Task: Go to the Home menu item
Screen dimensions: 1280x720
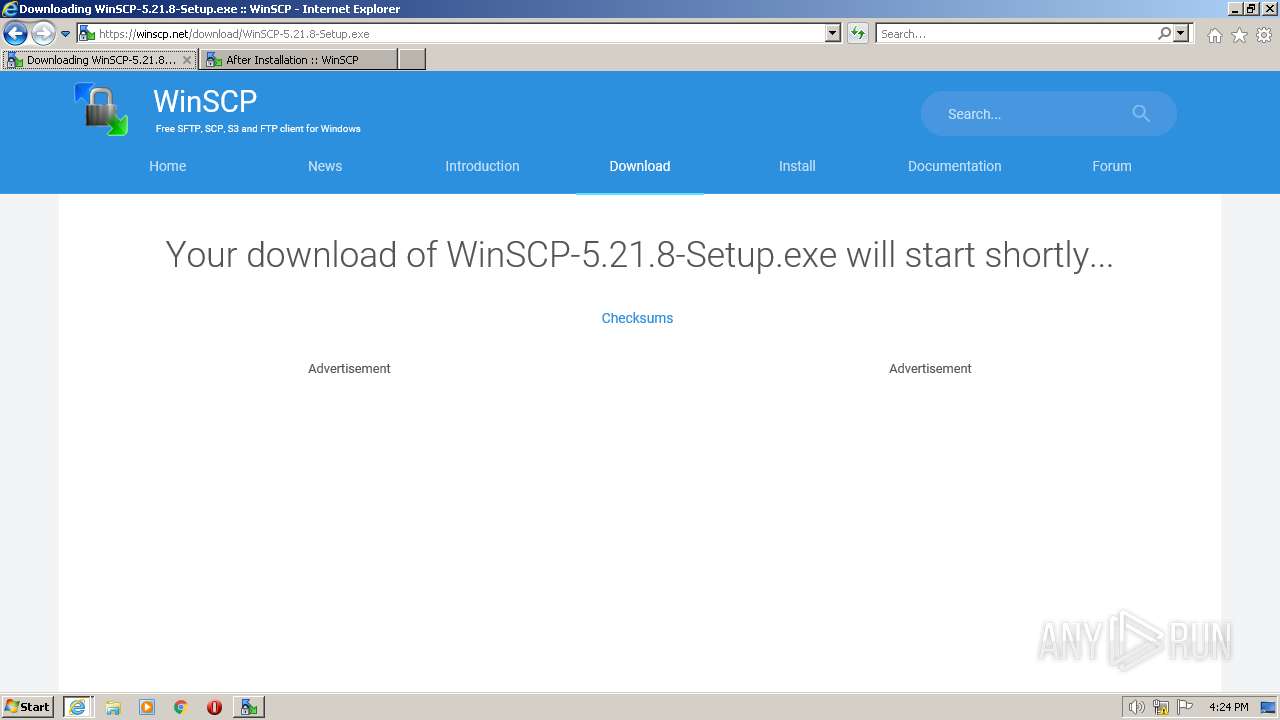Action: click(168, 166)
